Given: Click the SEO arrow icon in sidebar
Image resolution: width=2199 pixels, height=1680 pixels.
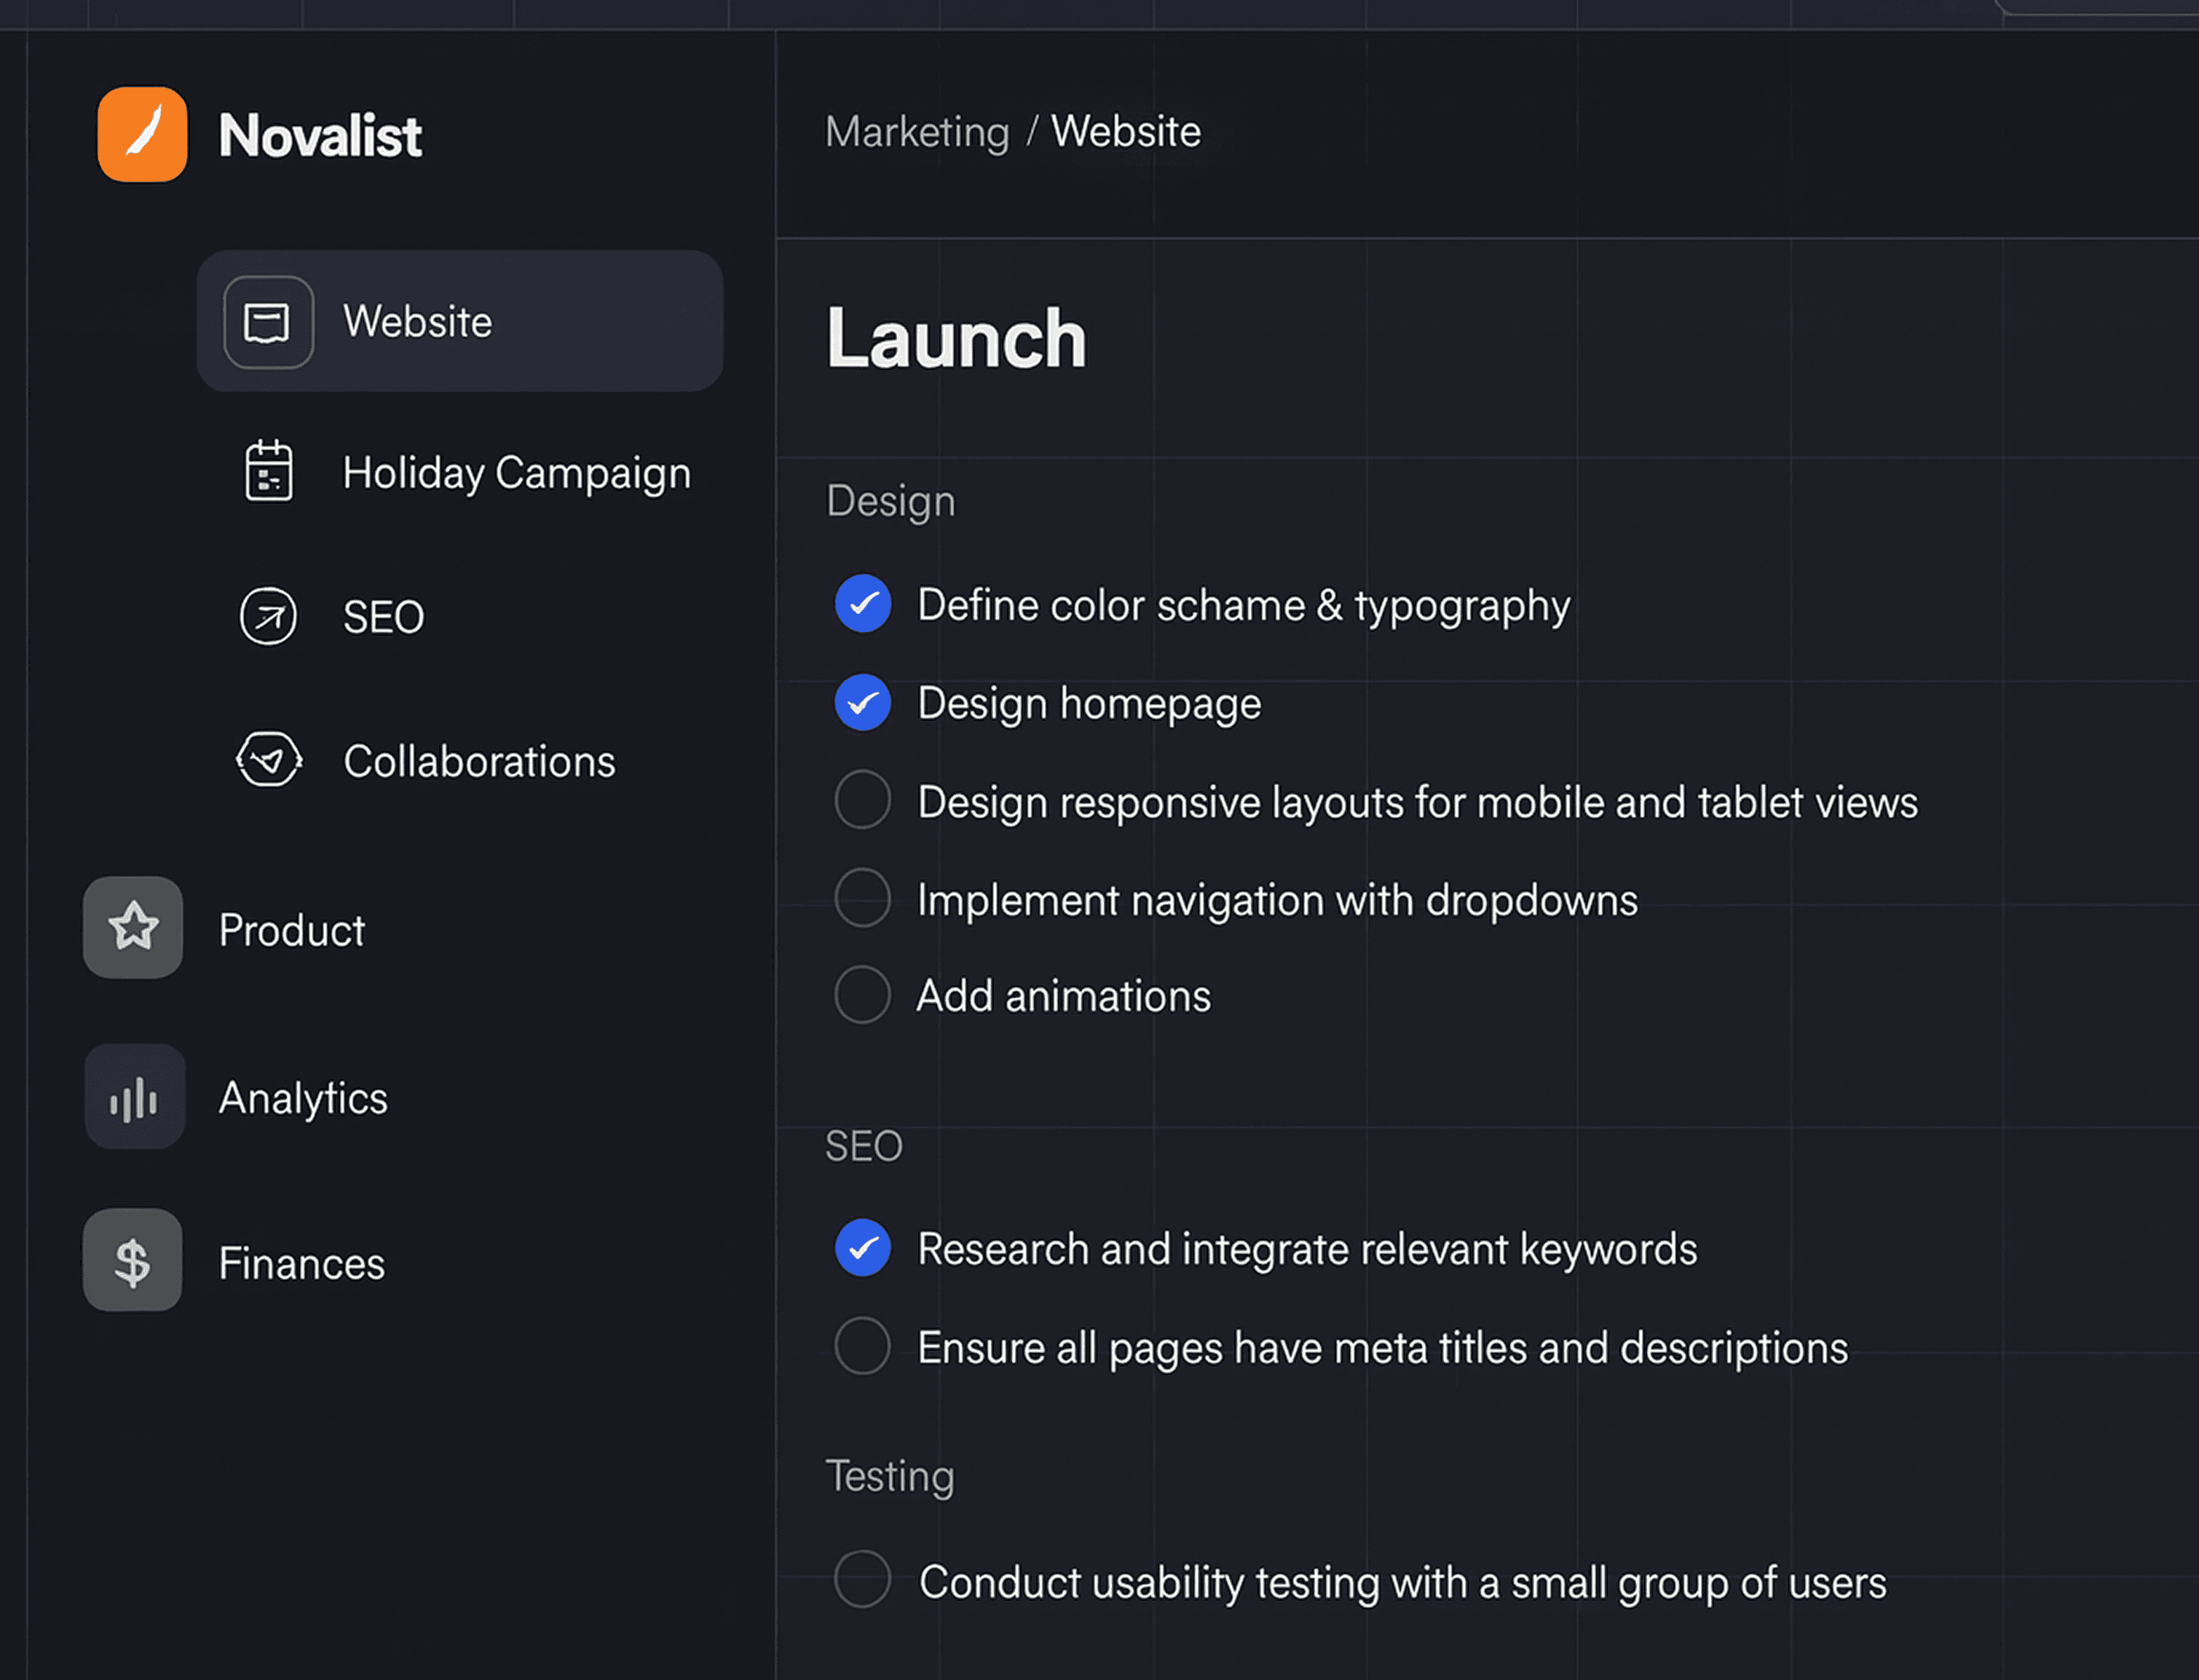Looking at the screenshot, I should 268,616.
